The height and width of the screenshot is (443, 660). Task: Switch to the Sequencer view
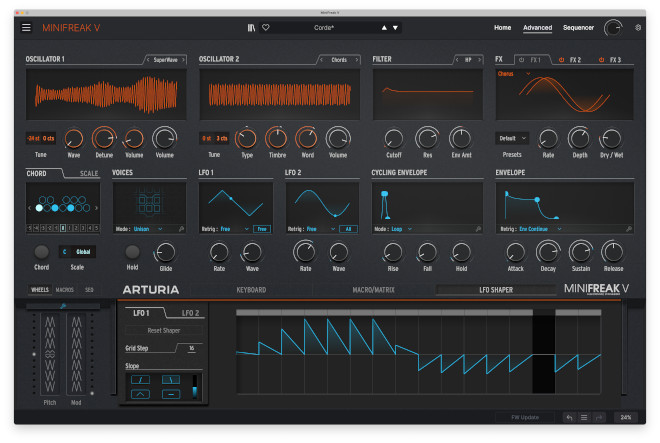tap(578, 27)
